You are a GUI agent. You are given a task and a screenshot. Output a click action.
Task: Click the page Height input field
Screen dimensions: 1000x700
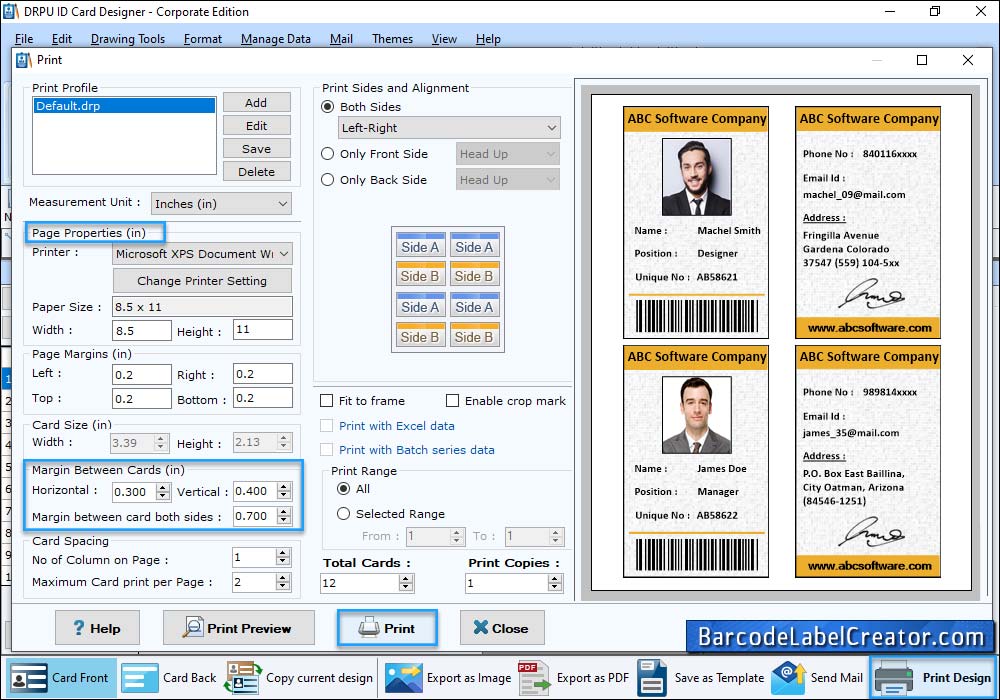coord(263,330)
